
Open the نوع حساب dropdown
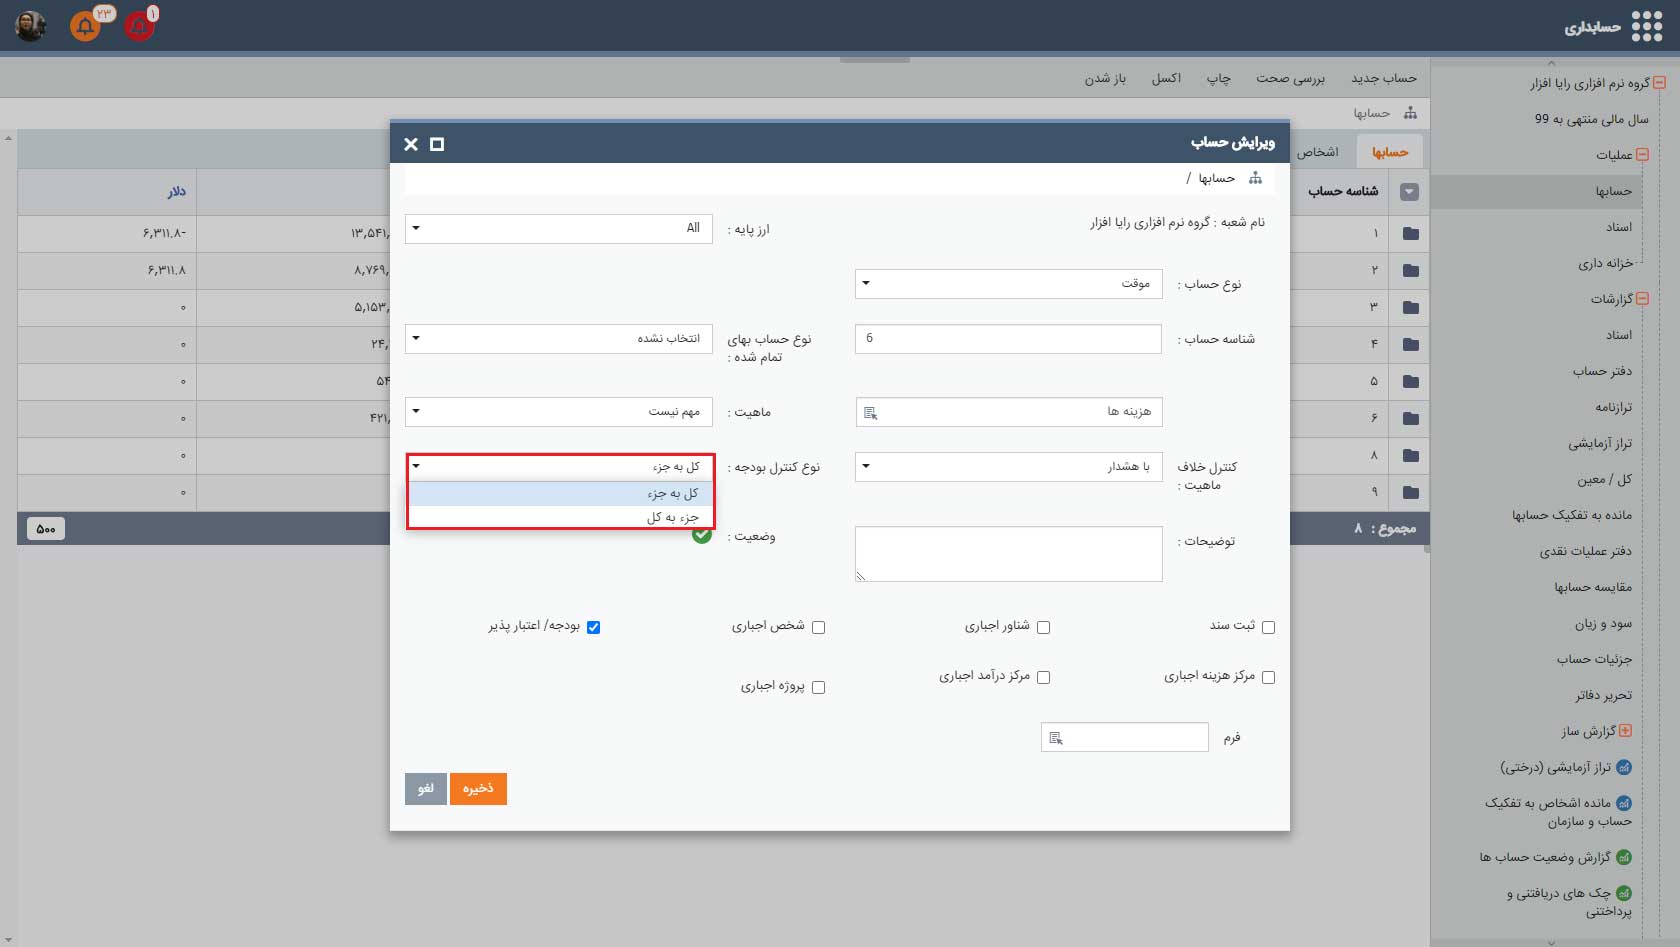click(x=1009, y=284)
